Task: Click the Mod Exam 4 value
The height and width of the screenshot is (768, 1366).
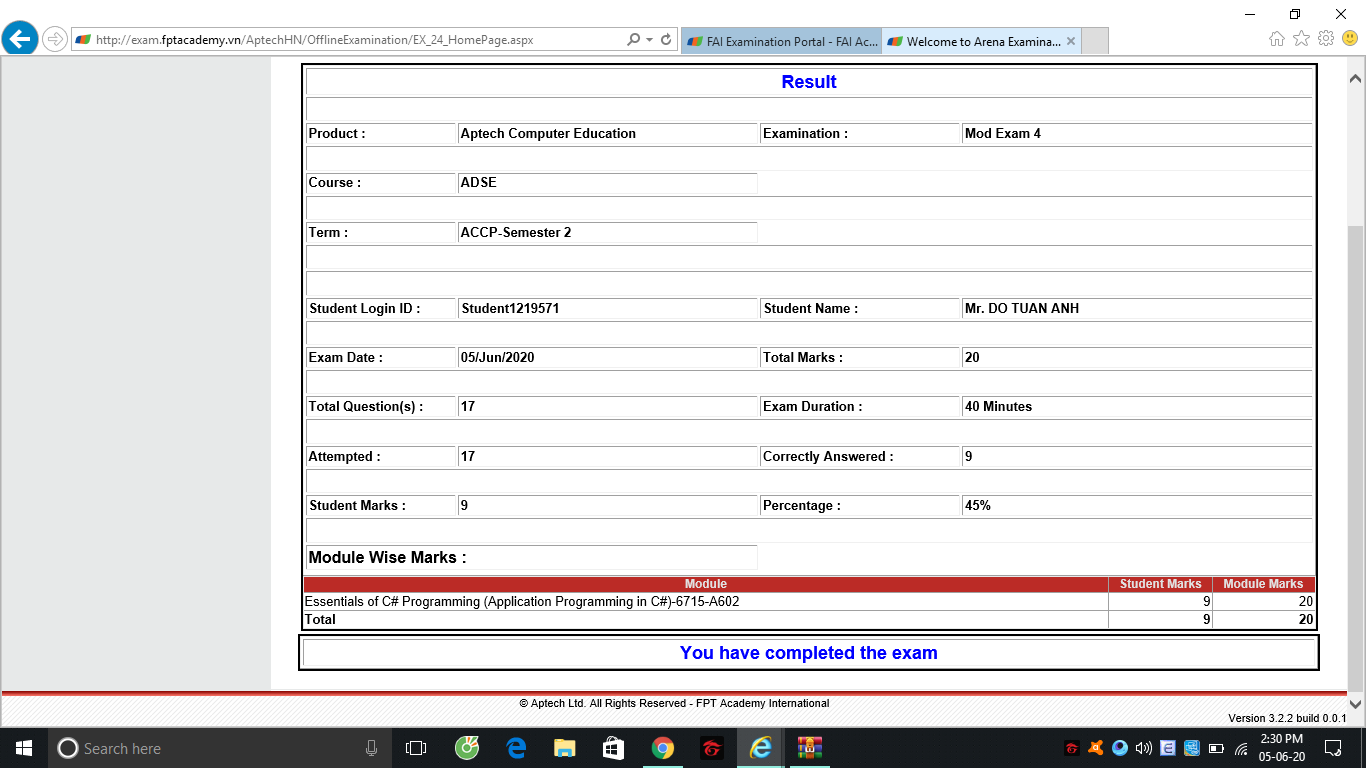Action: (1003, 133)
